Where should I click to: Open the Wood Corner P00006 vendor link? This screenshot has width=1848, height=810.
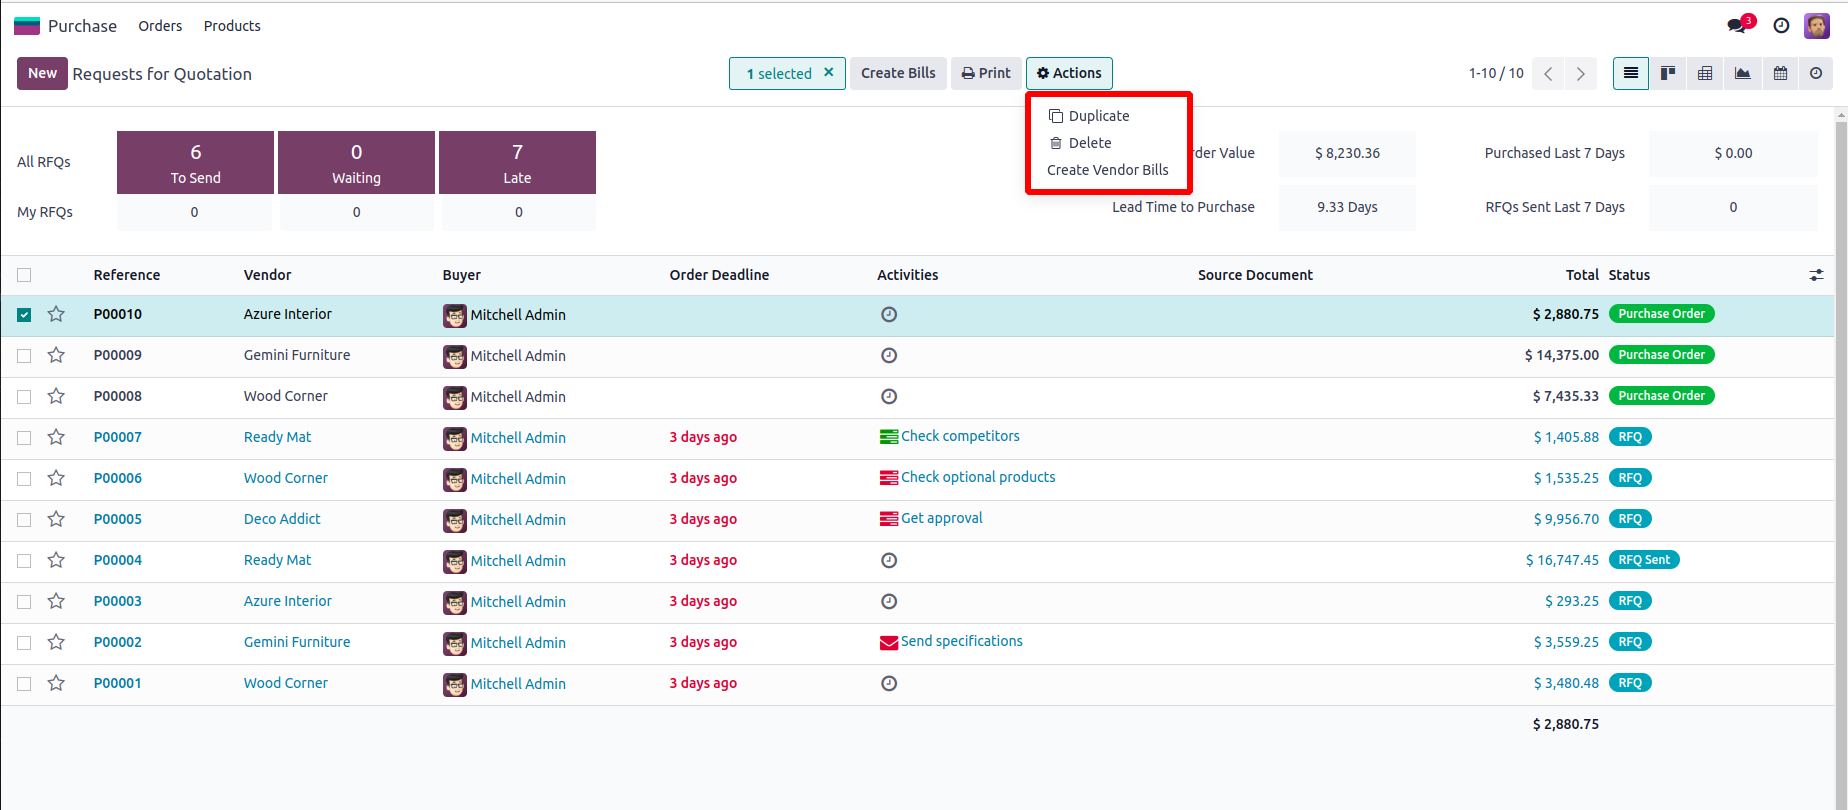pyautogui.click(x=286, y=478)
